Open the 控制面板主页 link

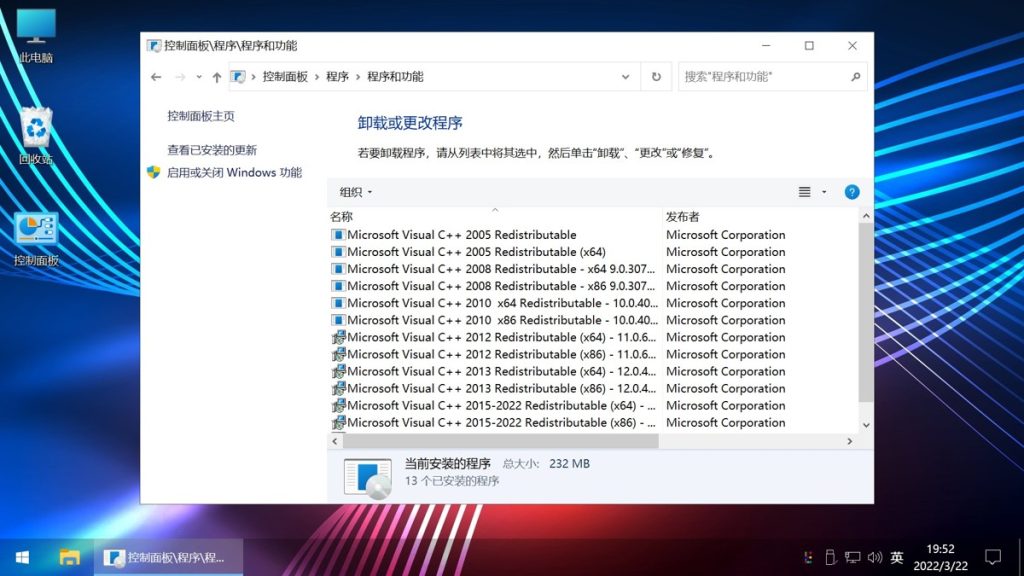click(x=201, y=116)
